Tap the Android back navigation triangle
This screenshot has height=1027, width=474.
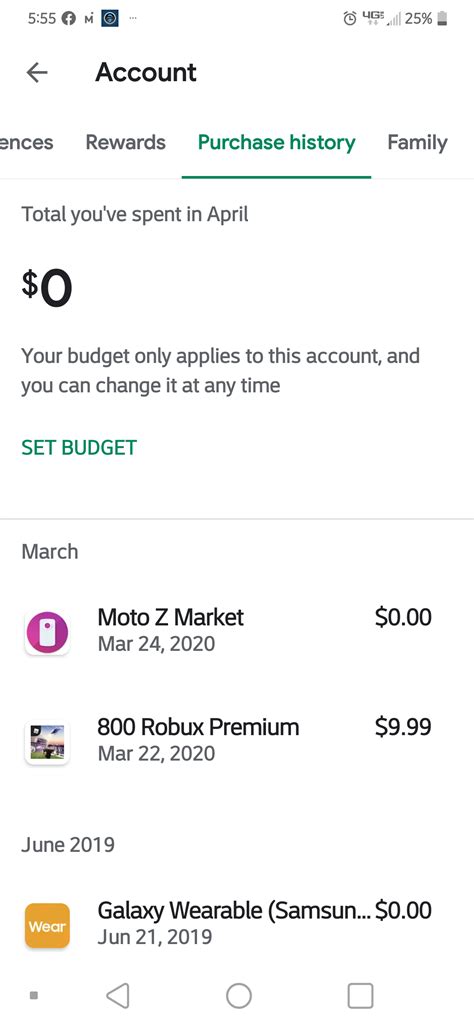pyautogui.click(x=117, y=996)
